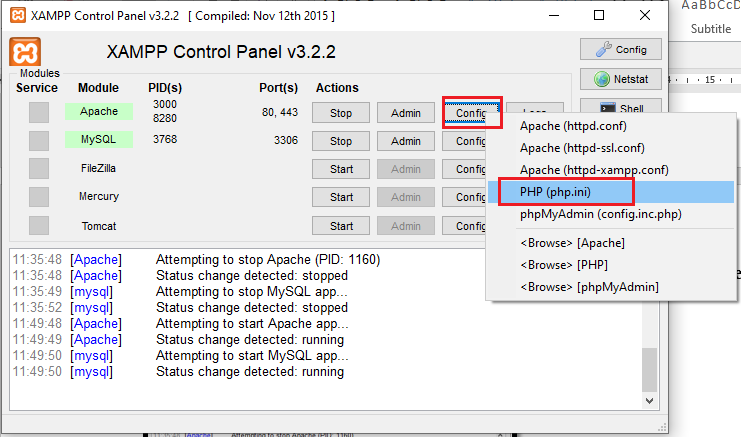This screenshot has width=741, height=437.
Task: Click the 'Attempting to start MySQL app...' log line
Action: pyautogui.click(x=252, y=355)
